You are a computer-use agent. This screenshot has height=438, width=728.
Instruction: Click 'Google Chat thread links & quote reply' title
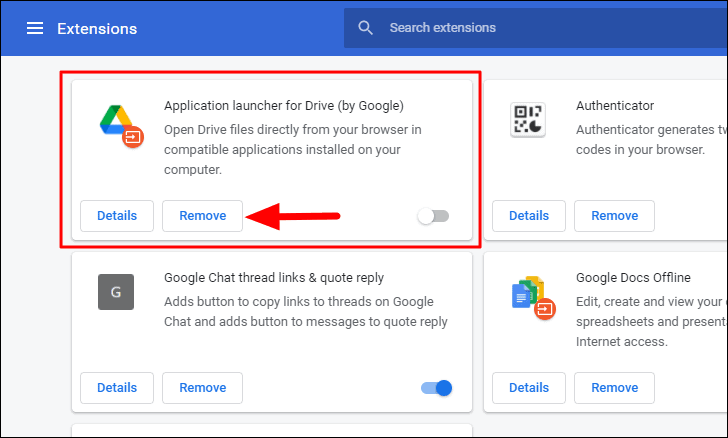[274, 278]
